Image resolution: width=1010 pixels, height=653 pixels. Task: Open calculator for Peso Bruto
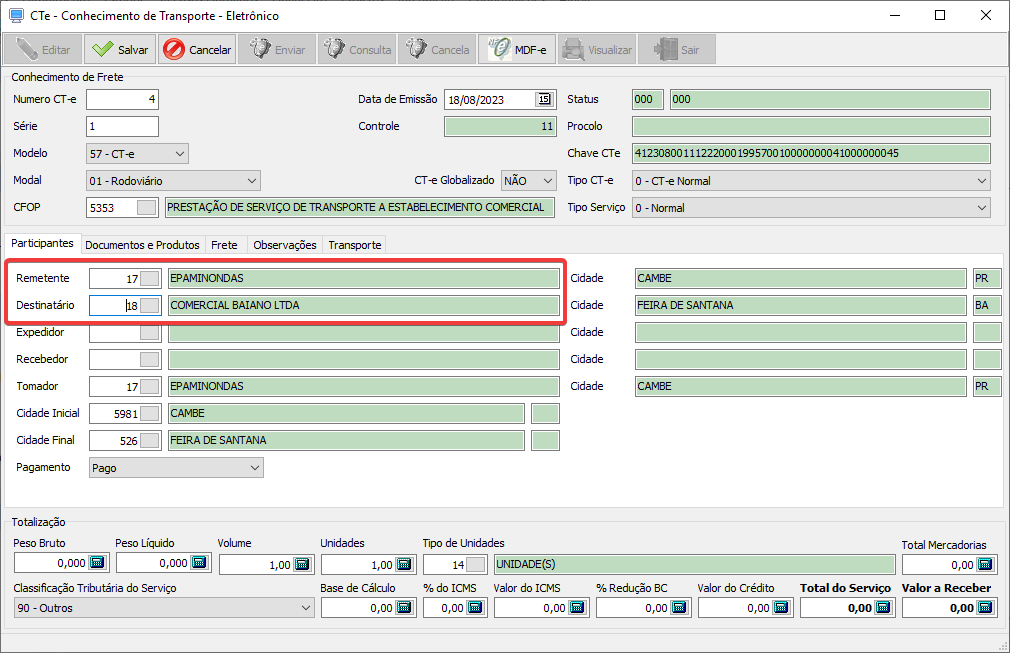point(97,563)
